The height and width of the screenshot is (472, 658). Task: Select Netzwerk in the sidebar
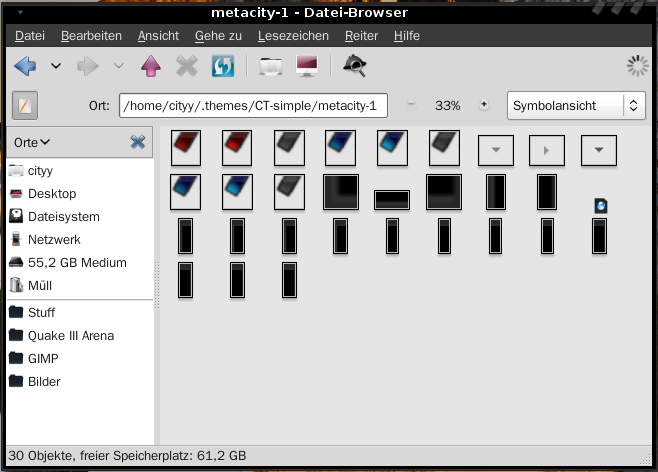pos(80,240)
